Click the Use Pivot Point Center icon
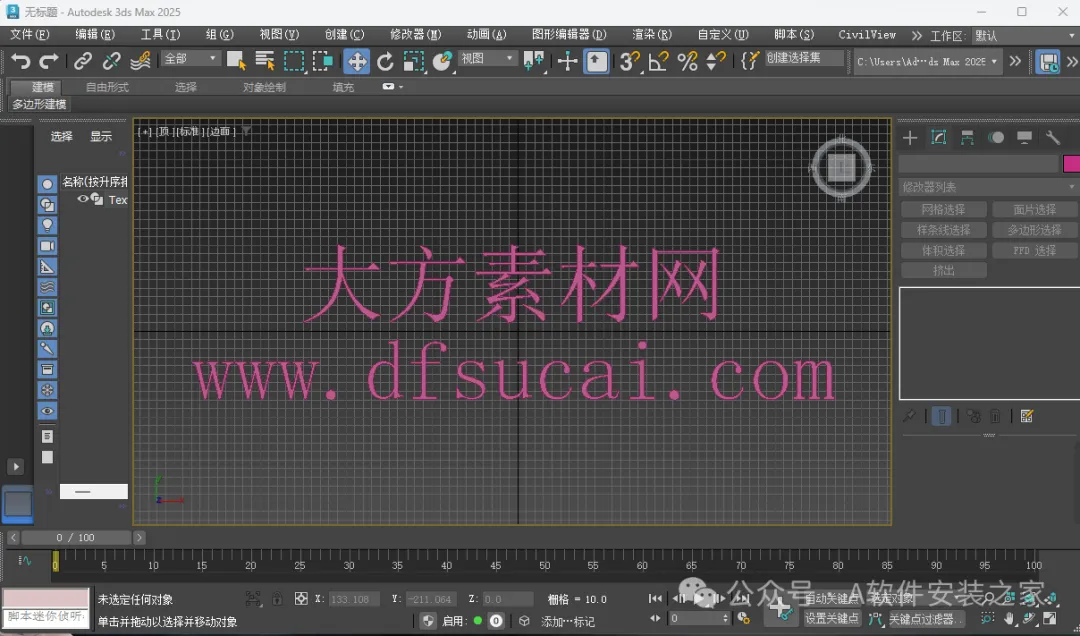The height and width of the screenshot is (636, 1080). (x=534, y=61)
